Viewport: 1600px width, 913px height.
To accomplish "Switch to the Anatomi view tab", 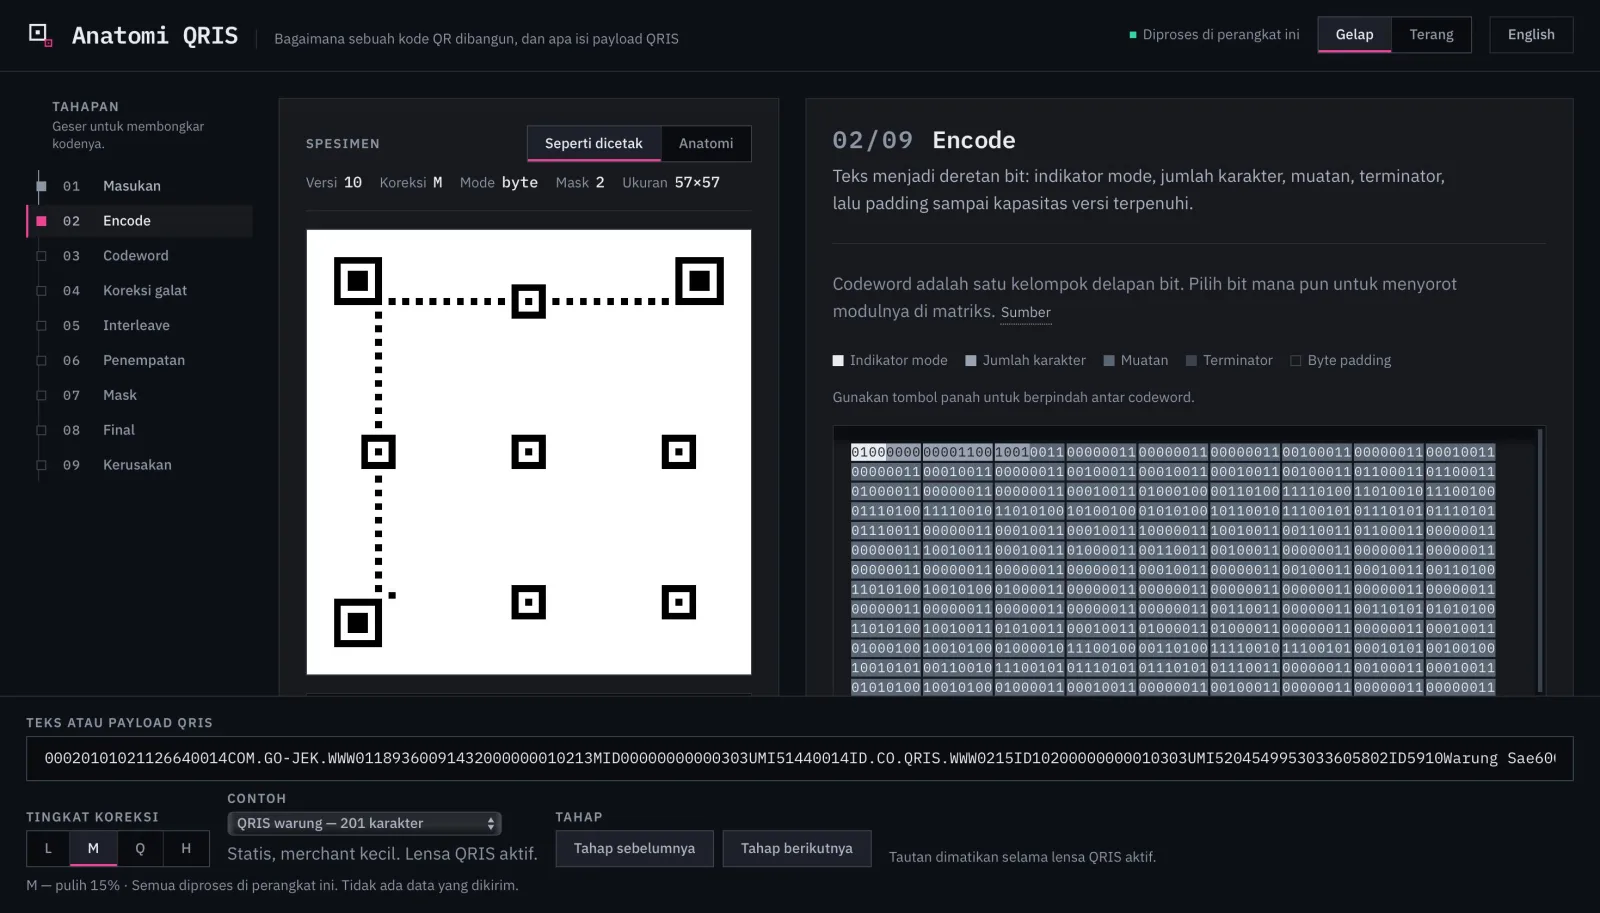I will 706,144.
